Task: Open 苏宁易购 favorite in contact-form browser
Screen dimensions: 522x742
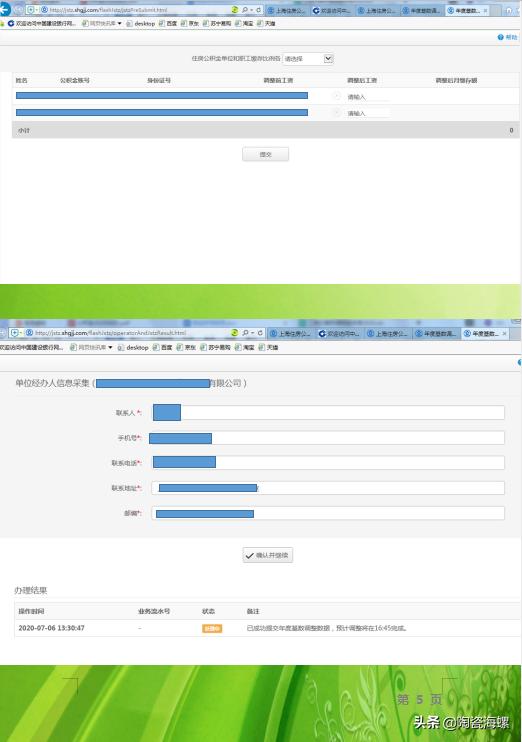Action: tap(215, 347)
